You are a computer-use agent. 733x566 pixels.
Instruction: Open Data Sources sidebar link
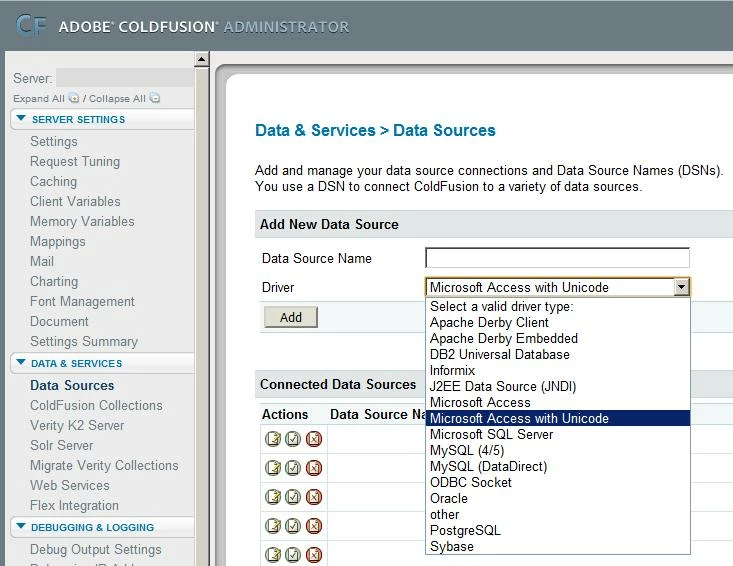(72, 386)
